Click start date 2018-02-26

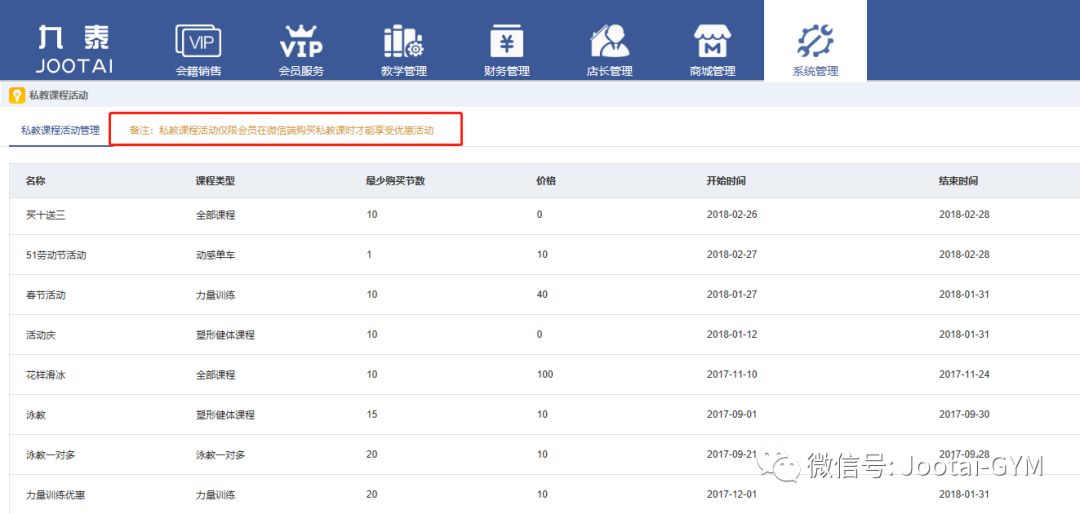pyautogui.click(x=731, y=215)
